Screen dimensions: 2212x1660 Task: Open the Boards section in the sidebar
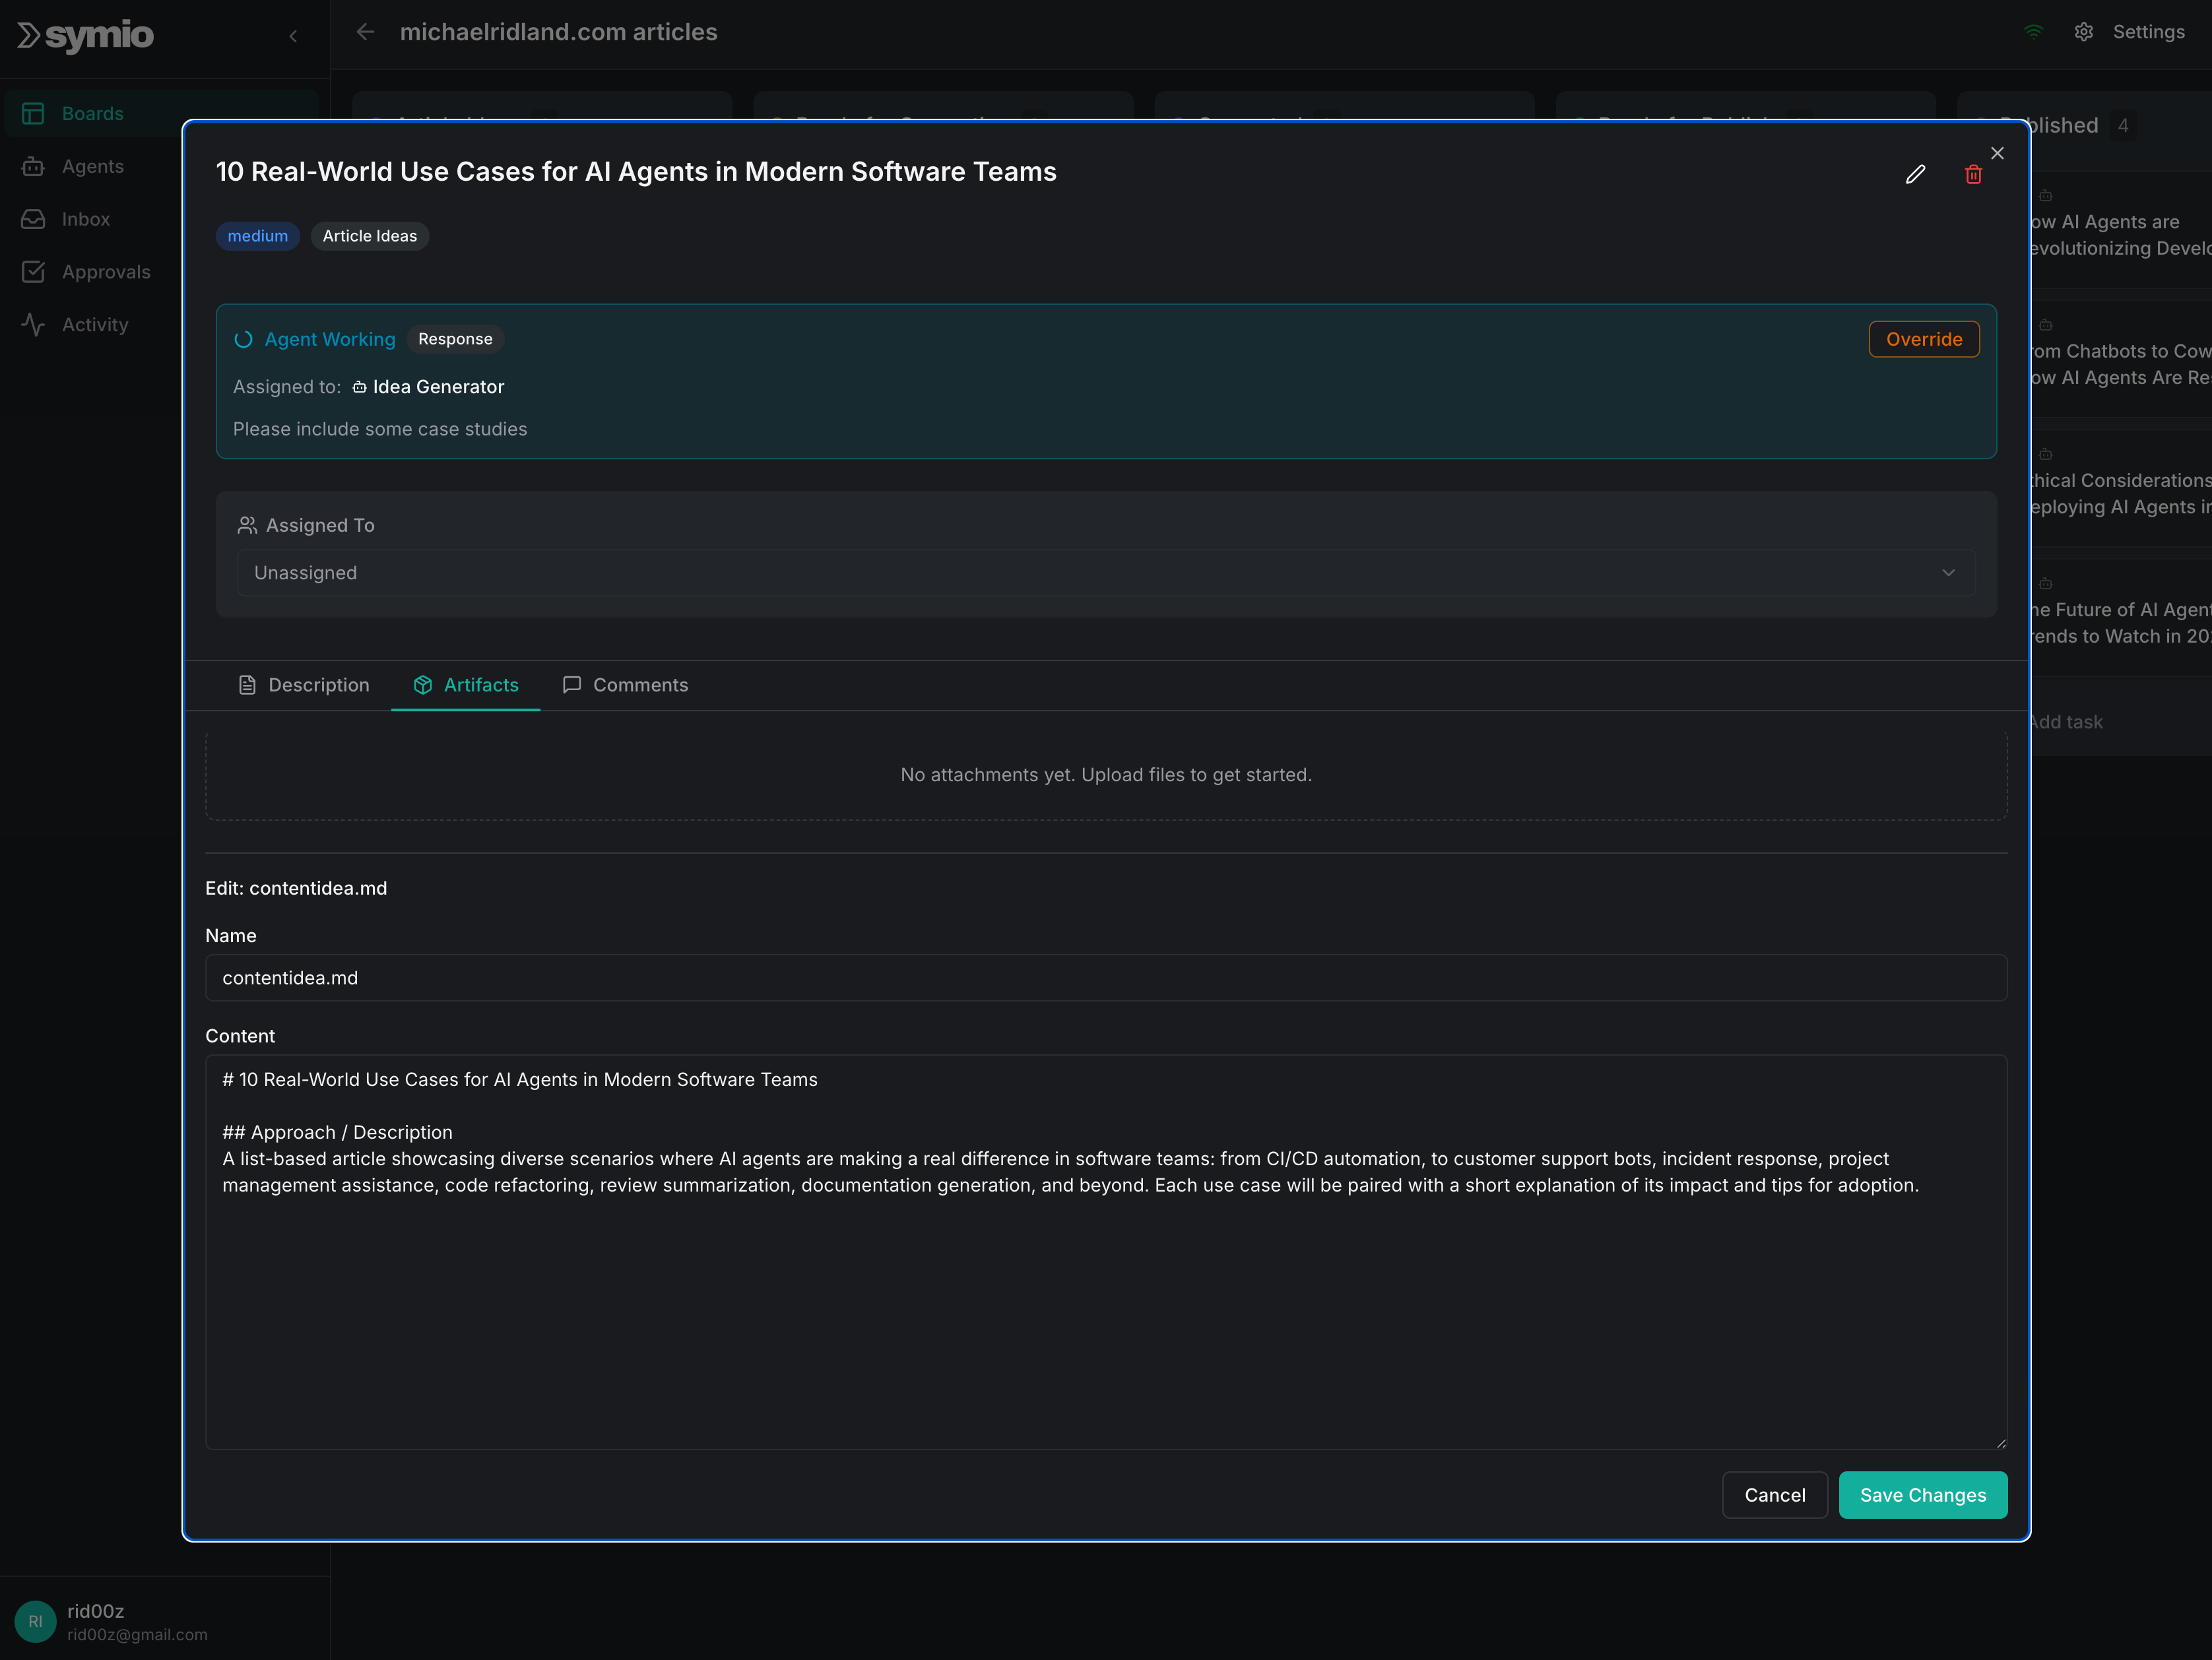[x=93, y=113]
